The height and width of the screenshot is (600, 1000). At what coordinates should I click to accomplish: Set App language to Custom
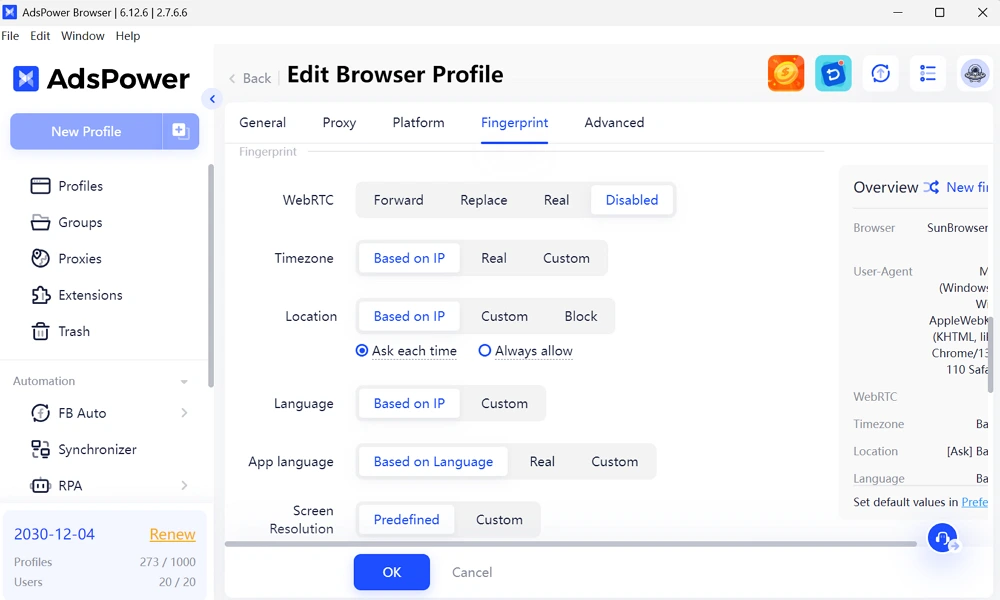(x=614, y=462)
